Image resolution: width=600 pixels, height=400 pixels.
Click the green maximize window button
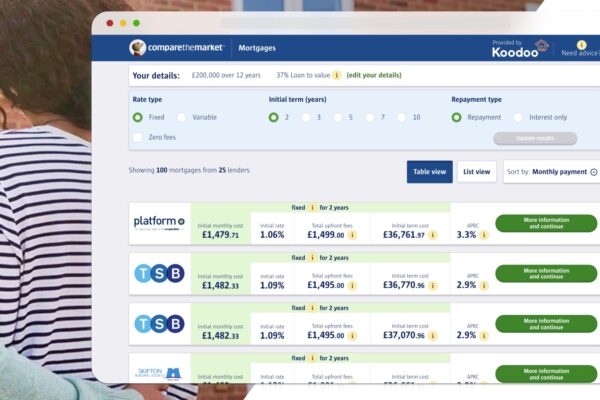136,23
